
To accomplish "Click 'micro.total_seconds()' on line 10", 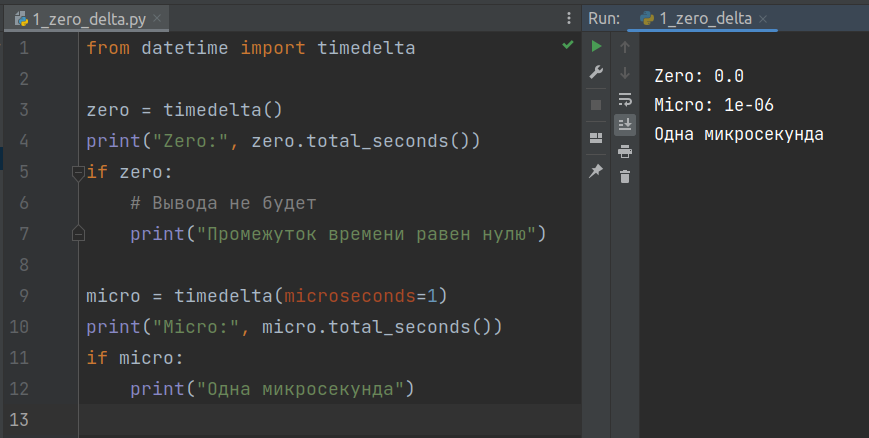I will click(382, 327).
